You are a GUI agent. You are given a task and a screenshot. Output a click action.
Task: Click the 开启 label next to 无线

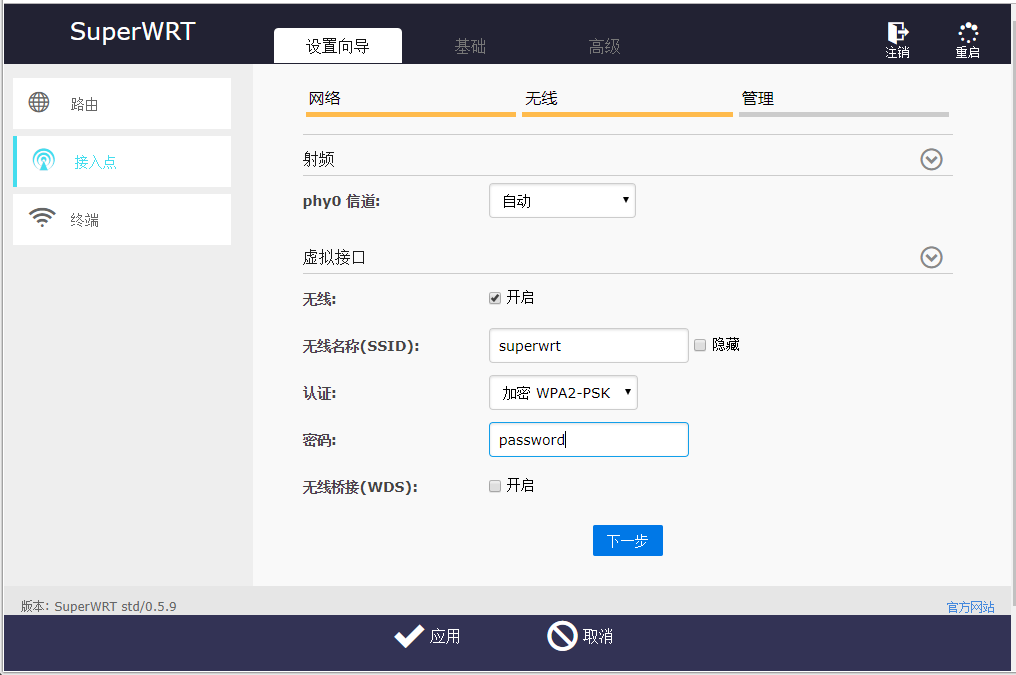click(x=520, y=297)
